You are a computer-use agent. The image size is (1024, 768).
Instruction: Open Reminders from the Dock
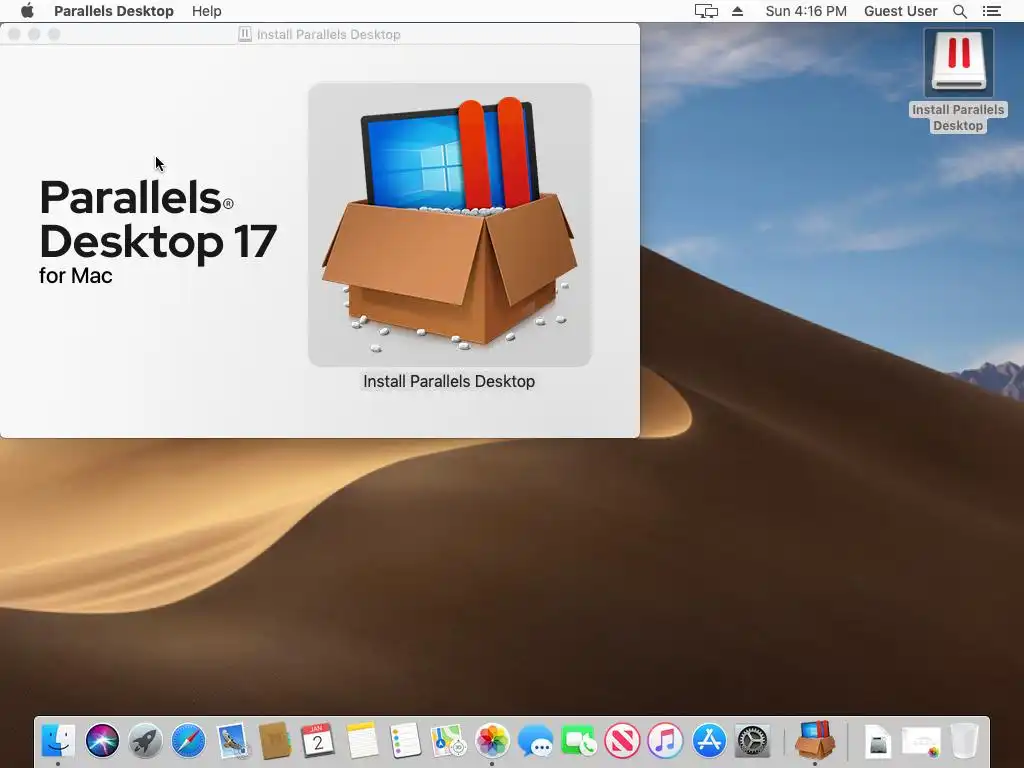[x=405, y=741]
